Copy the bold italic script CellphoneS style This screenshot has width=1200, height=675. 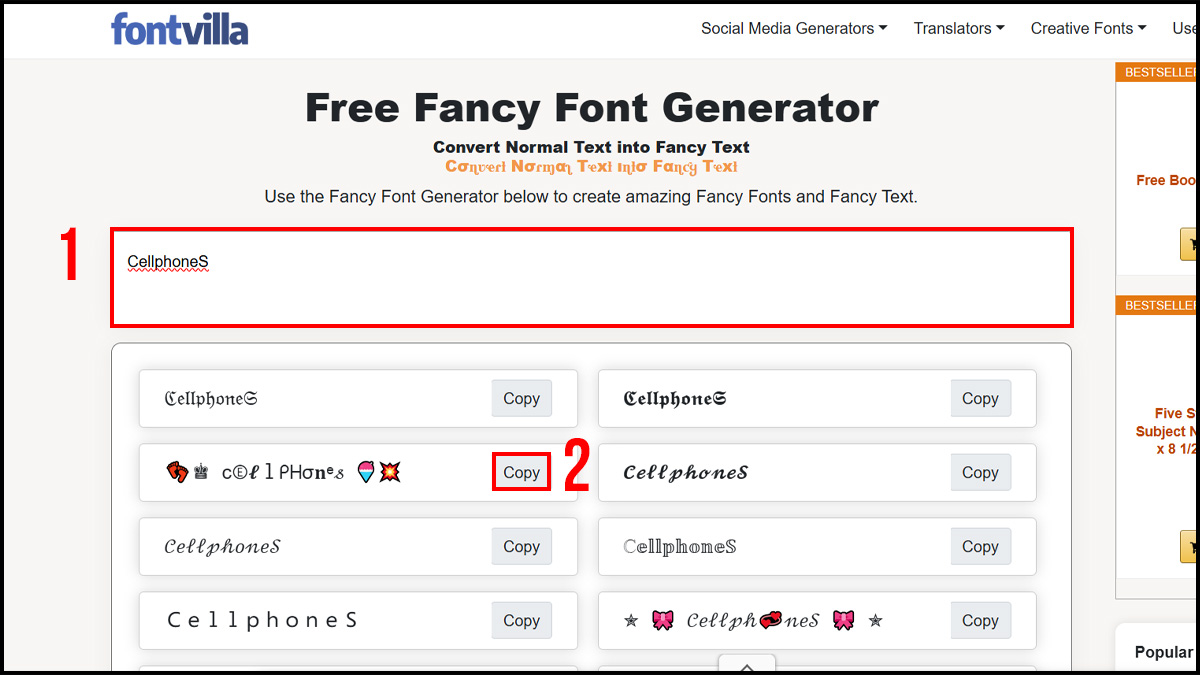[x=980, y=472]
